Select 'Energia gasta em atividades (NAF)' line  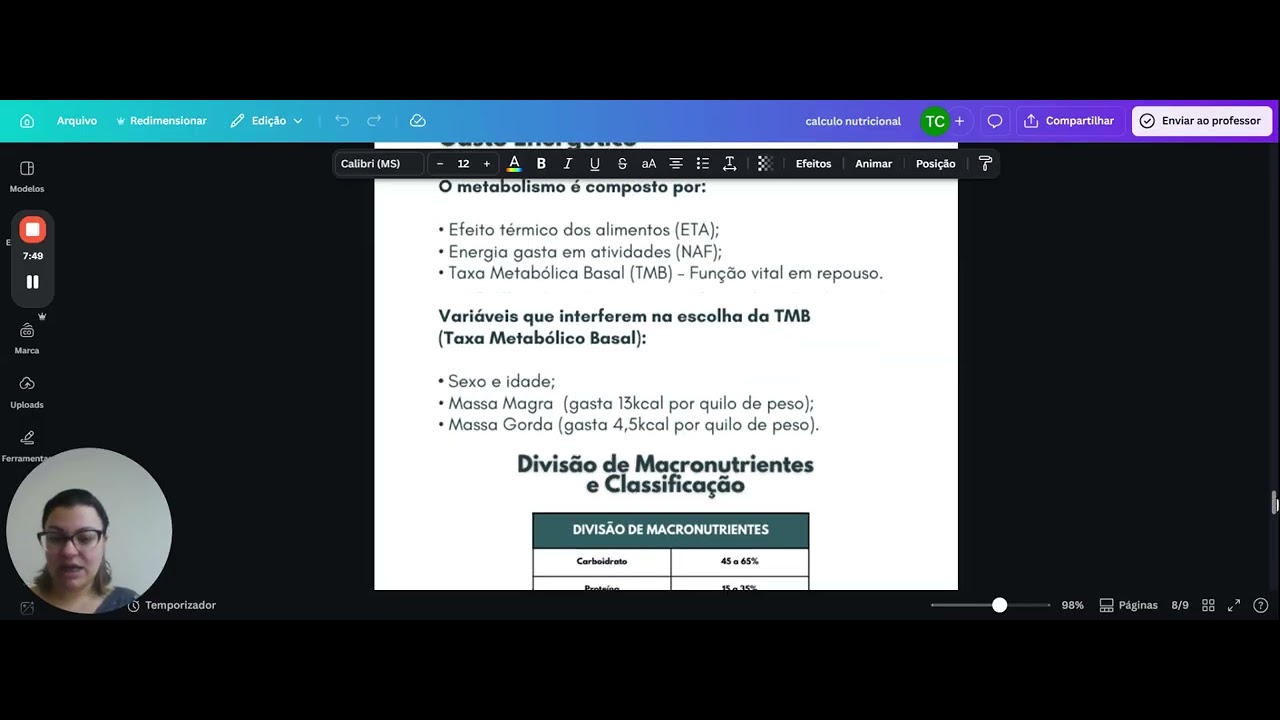pyautogui.click(x=580, y=252)
